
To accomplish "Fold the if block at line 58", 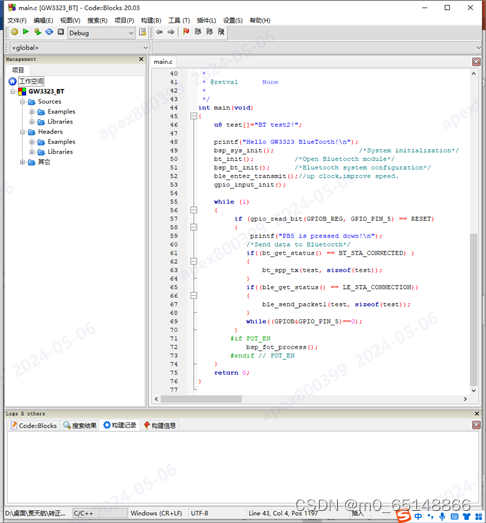I will tap(193, 227).
